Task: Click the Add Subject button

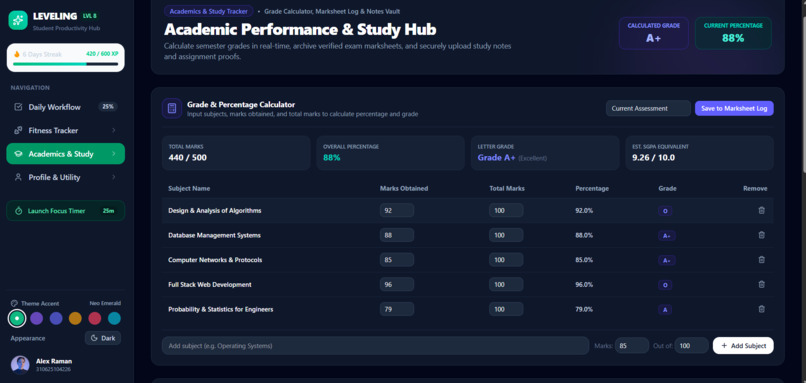Action: tap(743, 345)
